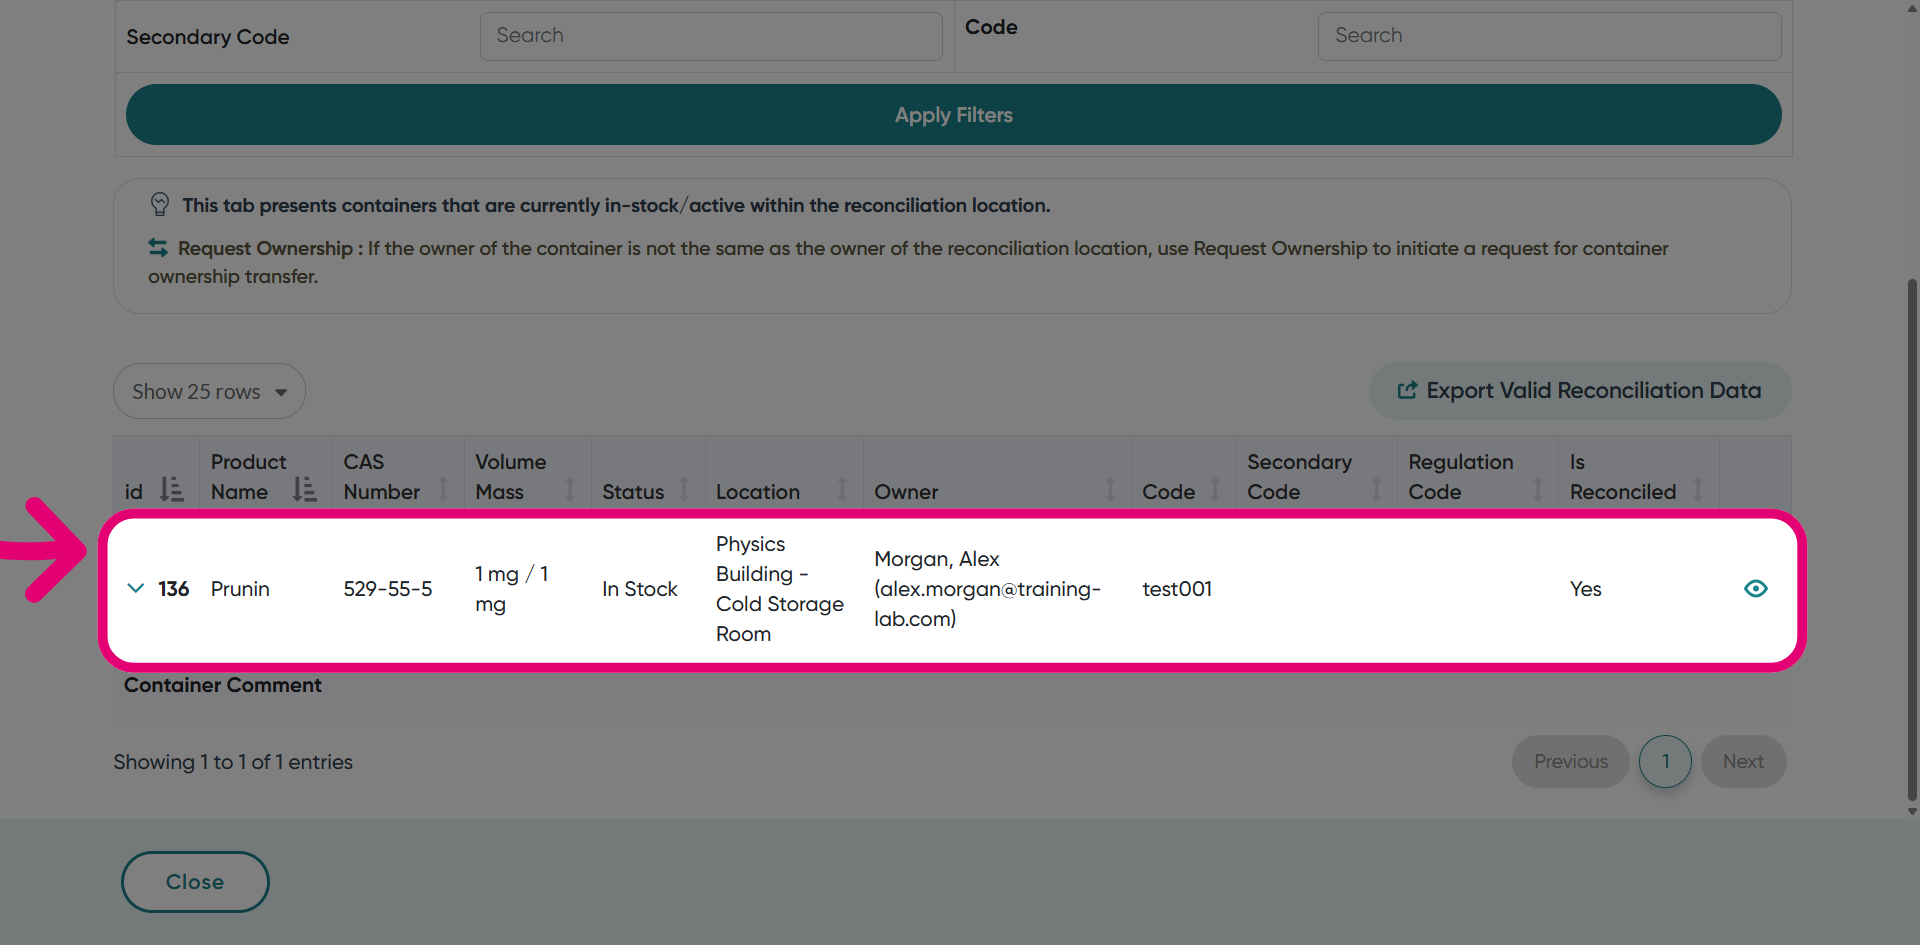Select the Yes reconciled value

[1586, 589]
